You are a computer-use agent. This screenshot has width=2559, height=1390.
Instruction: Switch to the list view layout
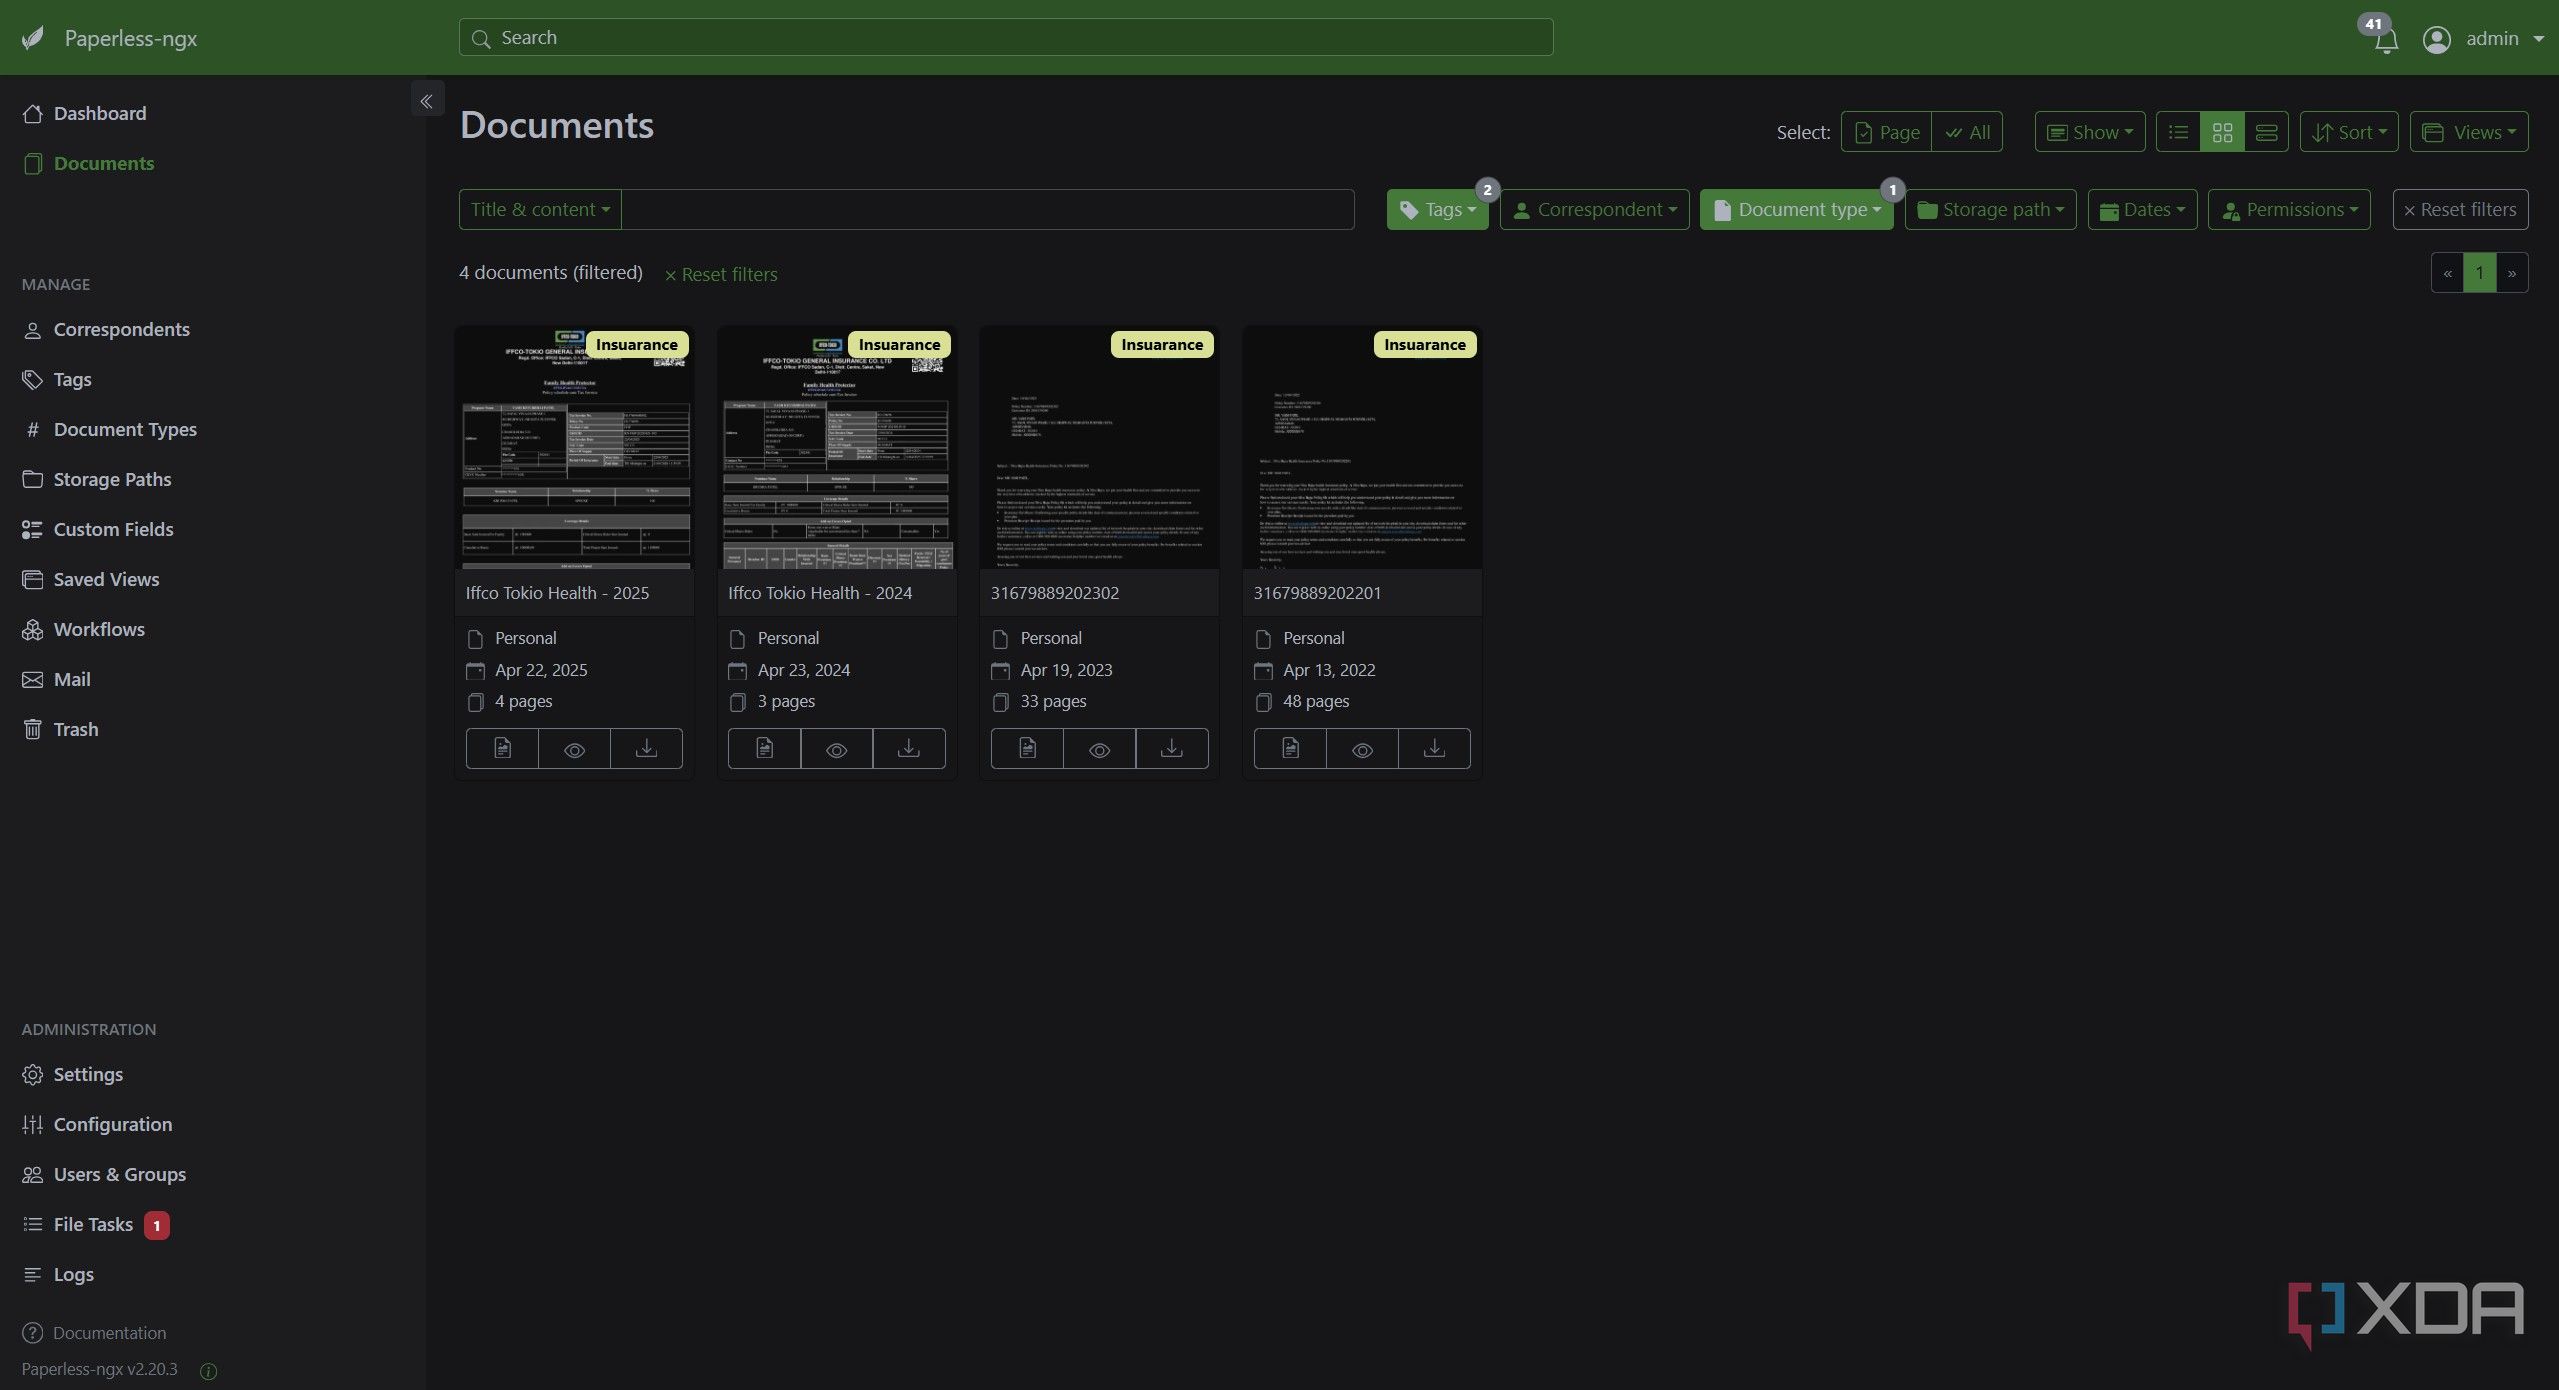[2178, 132]
